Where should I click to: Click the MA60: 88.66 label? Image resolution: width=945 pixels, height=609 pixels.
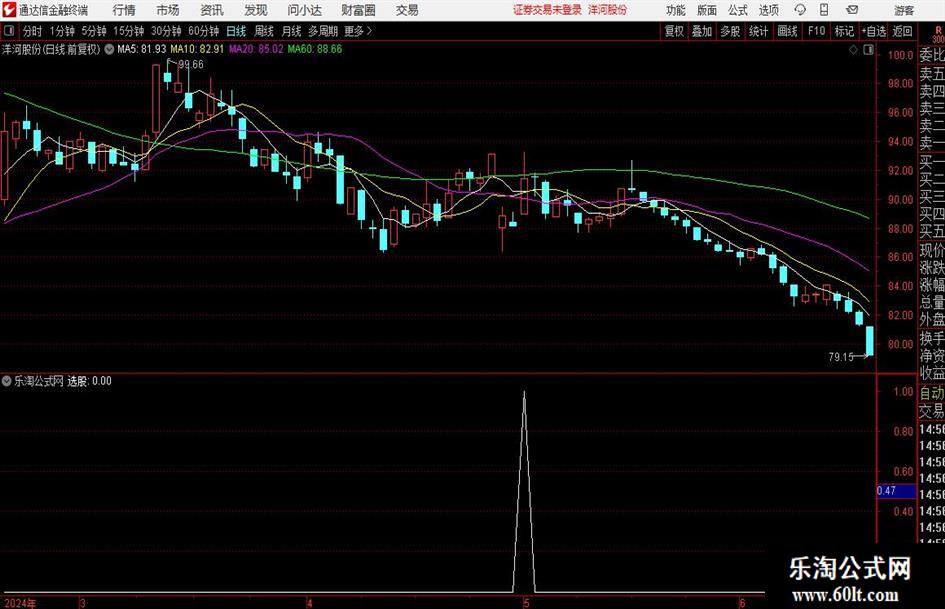[x=314, y=49]
